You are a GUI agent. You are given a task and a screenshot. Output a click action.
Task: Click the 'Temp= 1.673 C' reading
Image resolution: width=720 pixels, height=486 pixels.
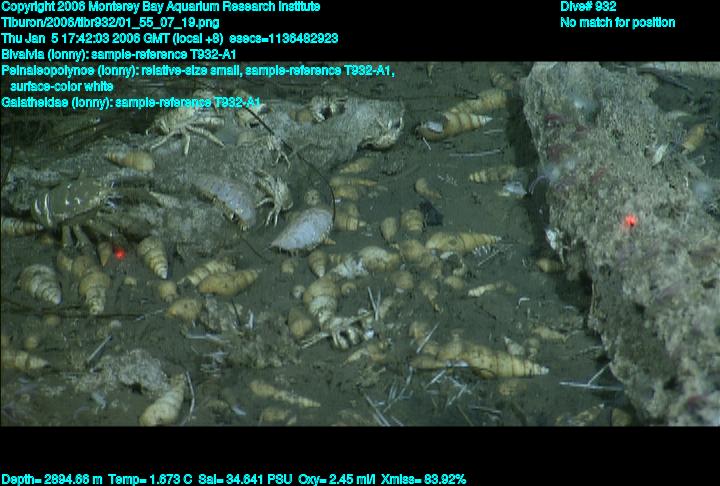[x=150, y=480]
